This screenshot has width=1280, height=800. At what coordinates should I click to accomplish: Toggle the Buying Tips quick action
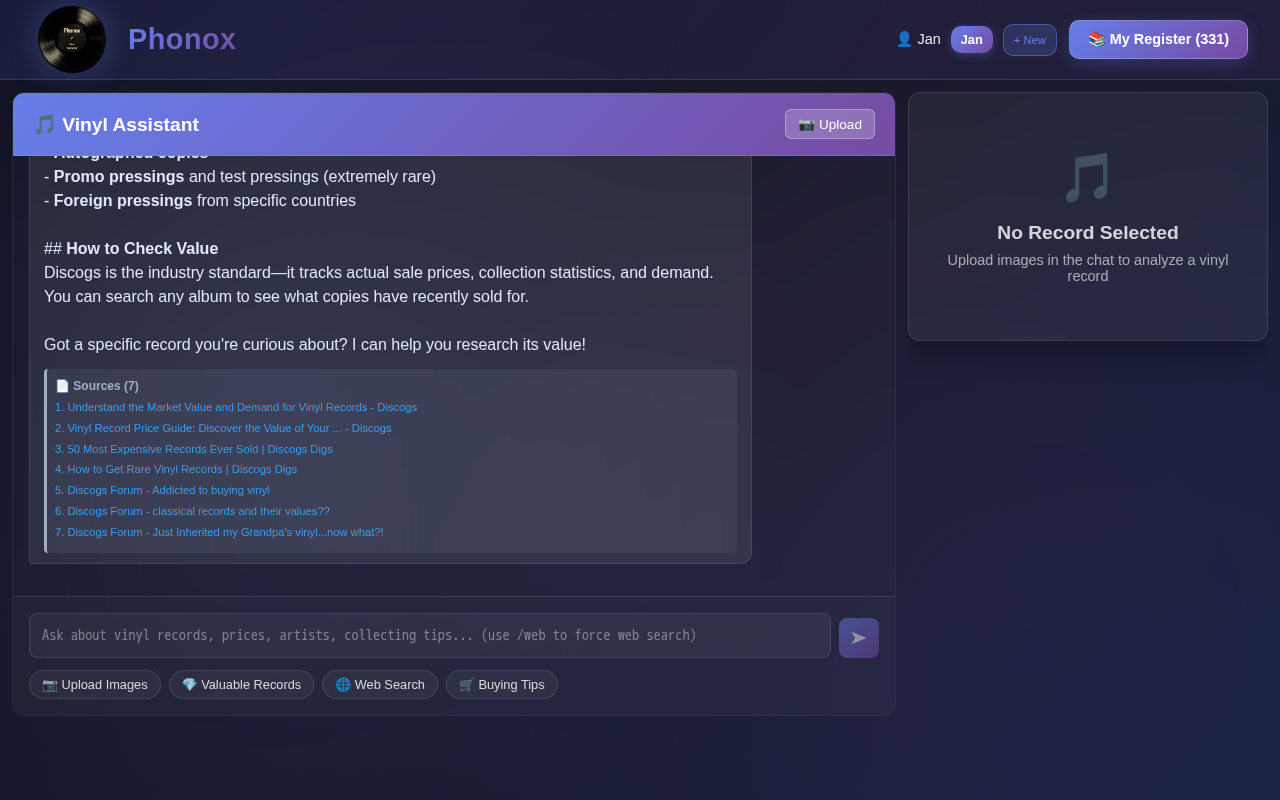tap(502, 684)
